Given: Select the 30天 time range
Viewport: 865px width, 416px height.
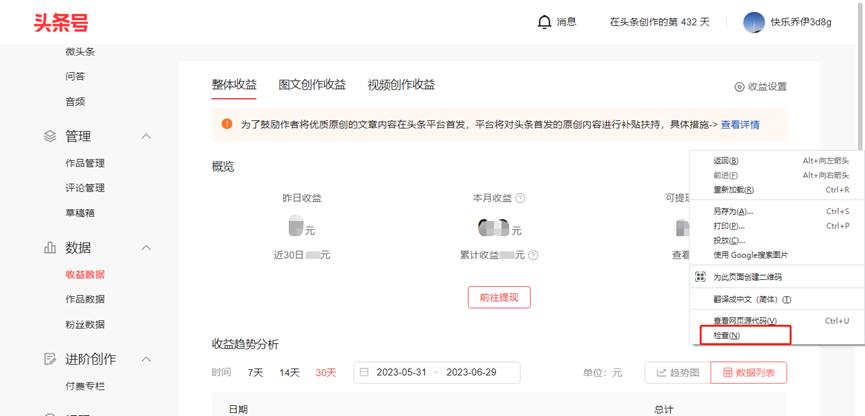Looking at the screenshot, I should [325, 372].
